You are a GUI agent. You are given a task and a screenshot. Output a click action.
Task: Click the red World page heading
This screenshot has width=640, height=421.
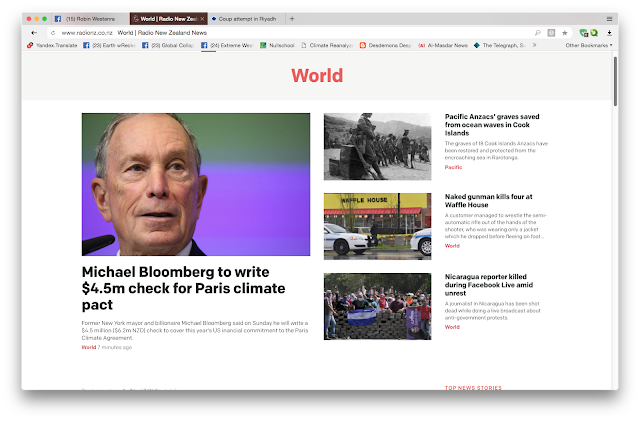coord(317,76)
